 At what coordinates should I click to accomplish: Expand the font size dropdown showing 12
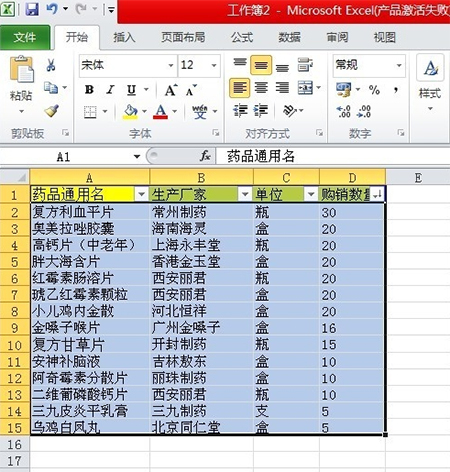(x=214, y=65)
